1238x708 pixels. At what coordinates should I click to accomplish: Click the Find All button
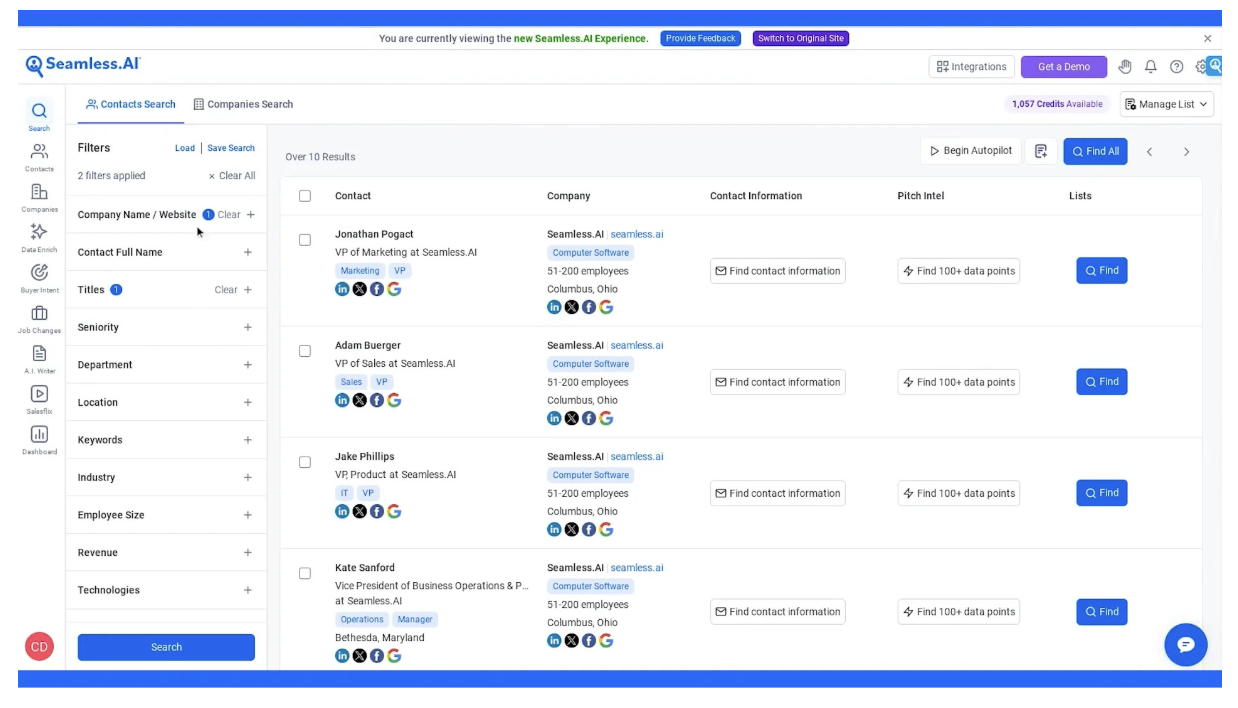1095,151
